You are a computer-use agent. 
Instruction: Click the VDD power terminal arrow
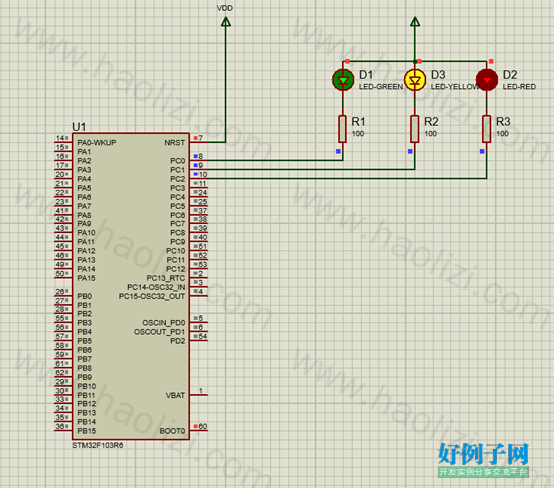(x=226, y=22)
